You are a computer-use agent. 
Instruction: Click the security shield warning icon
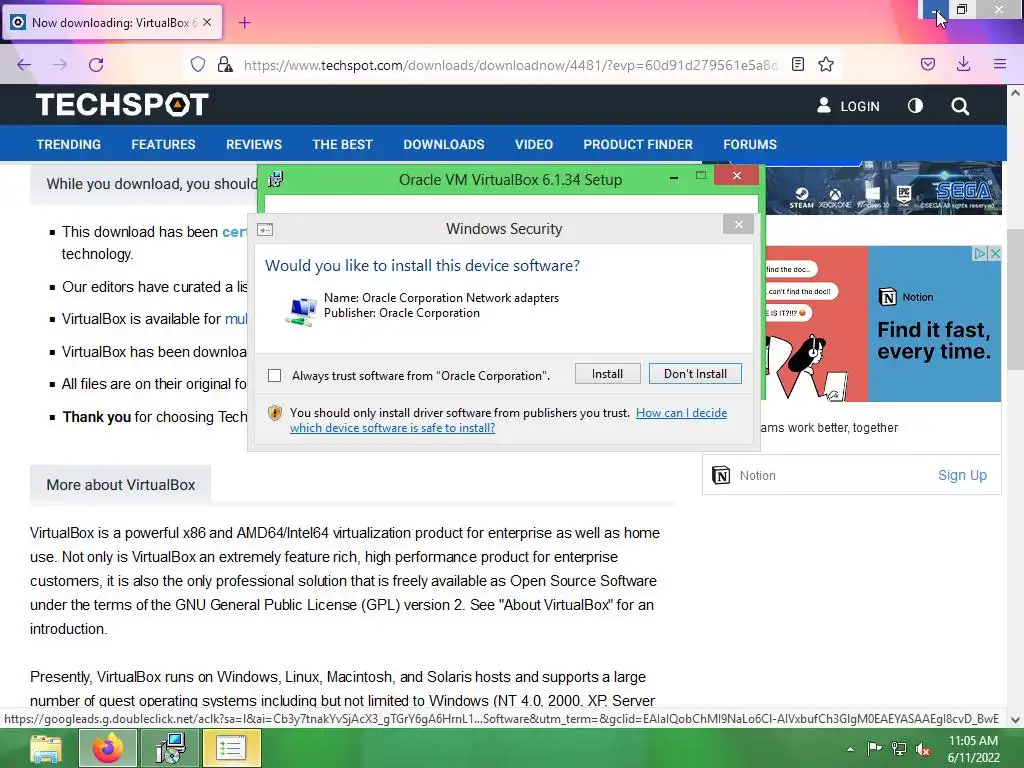click(x=275, y=413)
